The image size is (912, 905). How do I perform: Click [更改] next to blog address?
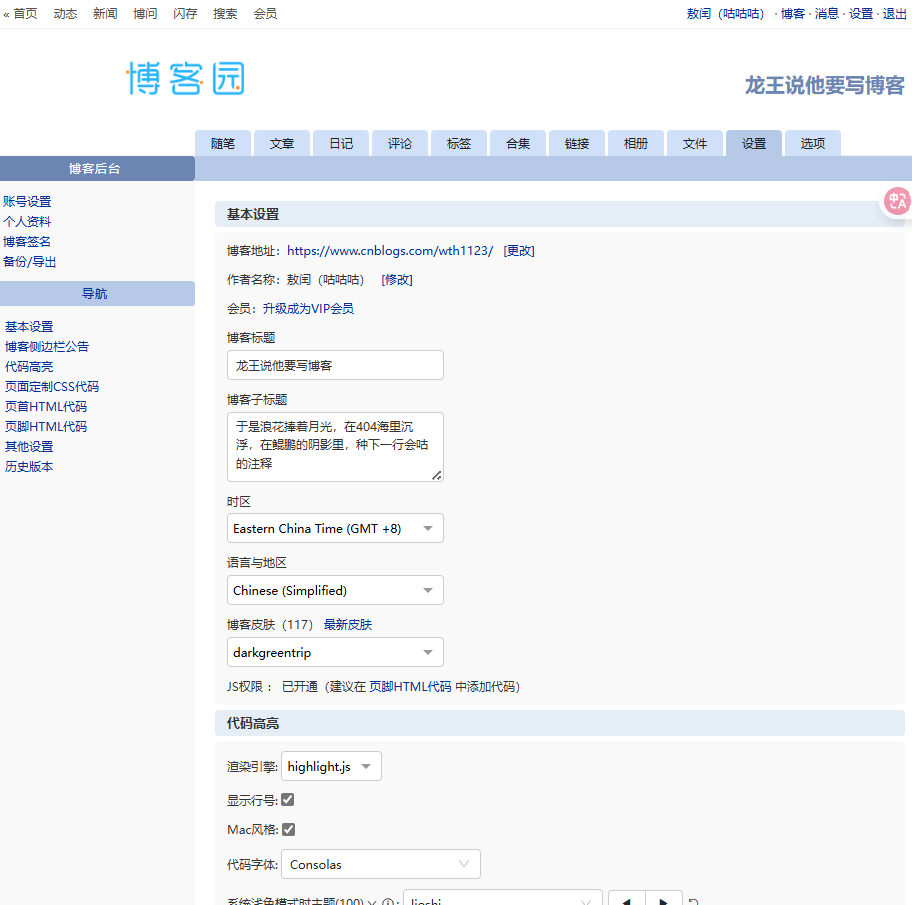click(x=519, y=251)
